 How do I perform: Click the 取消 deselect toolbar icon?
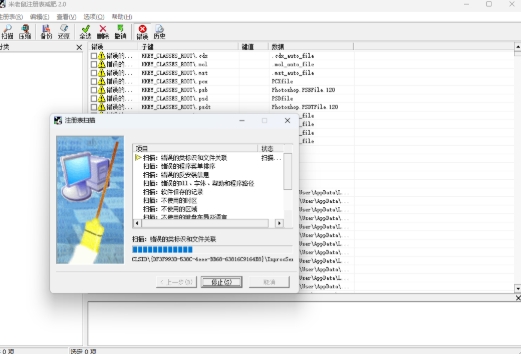[x=120, y=32]
